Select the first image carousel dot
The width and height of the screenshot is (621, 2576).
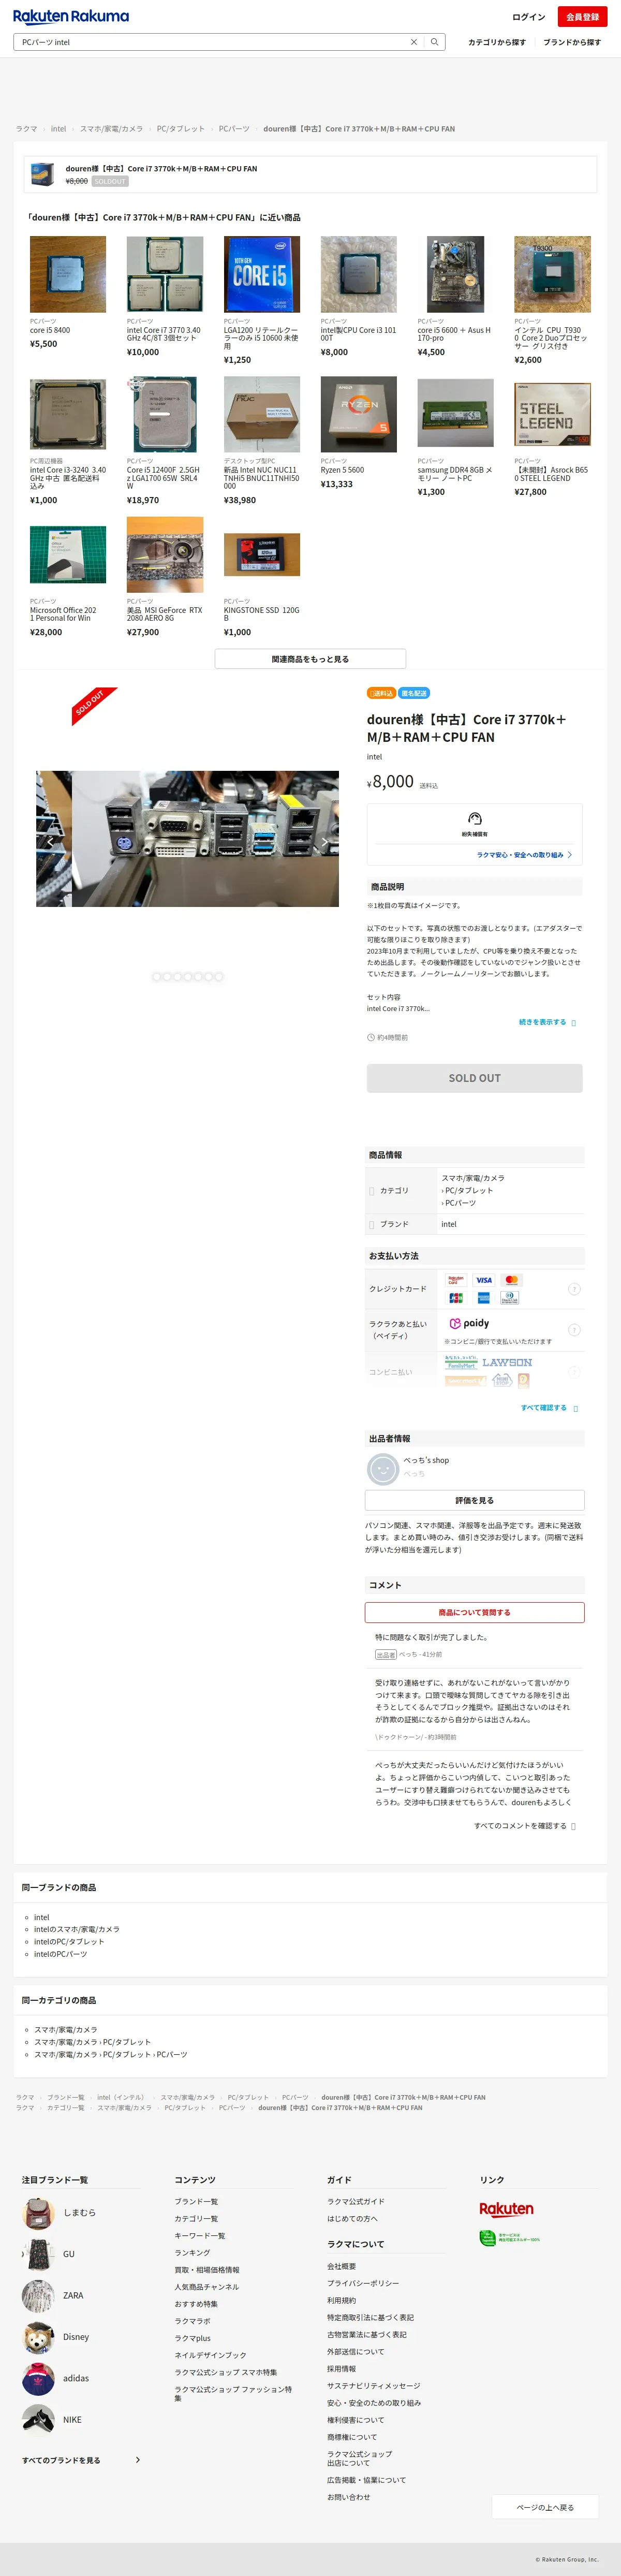point(156,976)
